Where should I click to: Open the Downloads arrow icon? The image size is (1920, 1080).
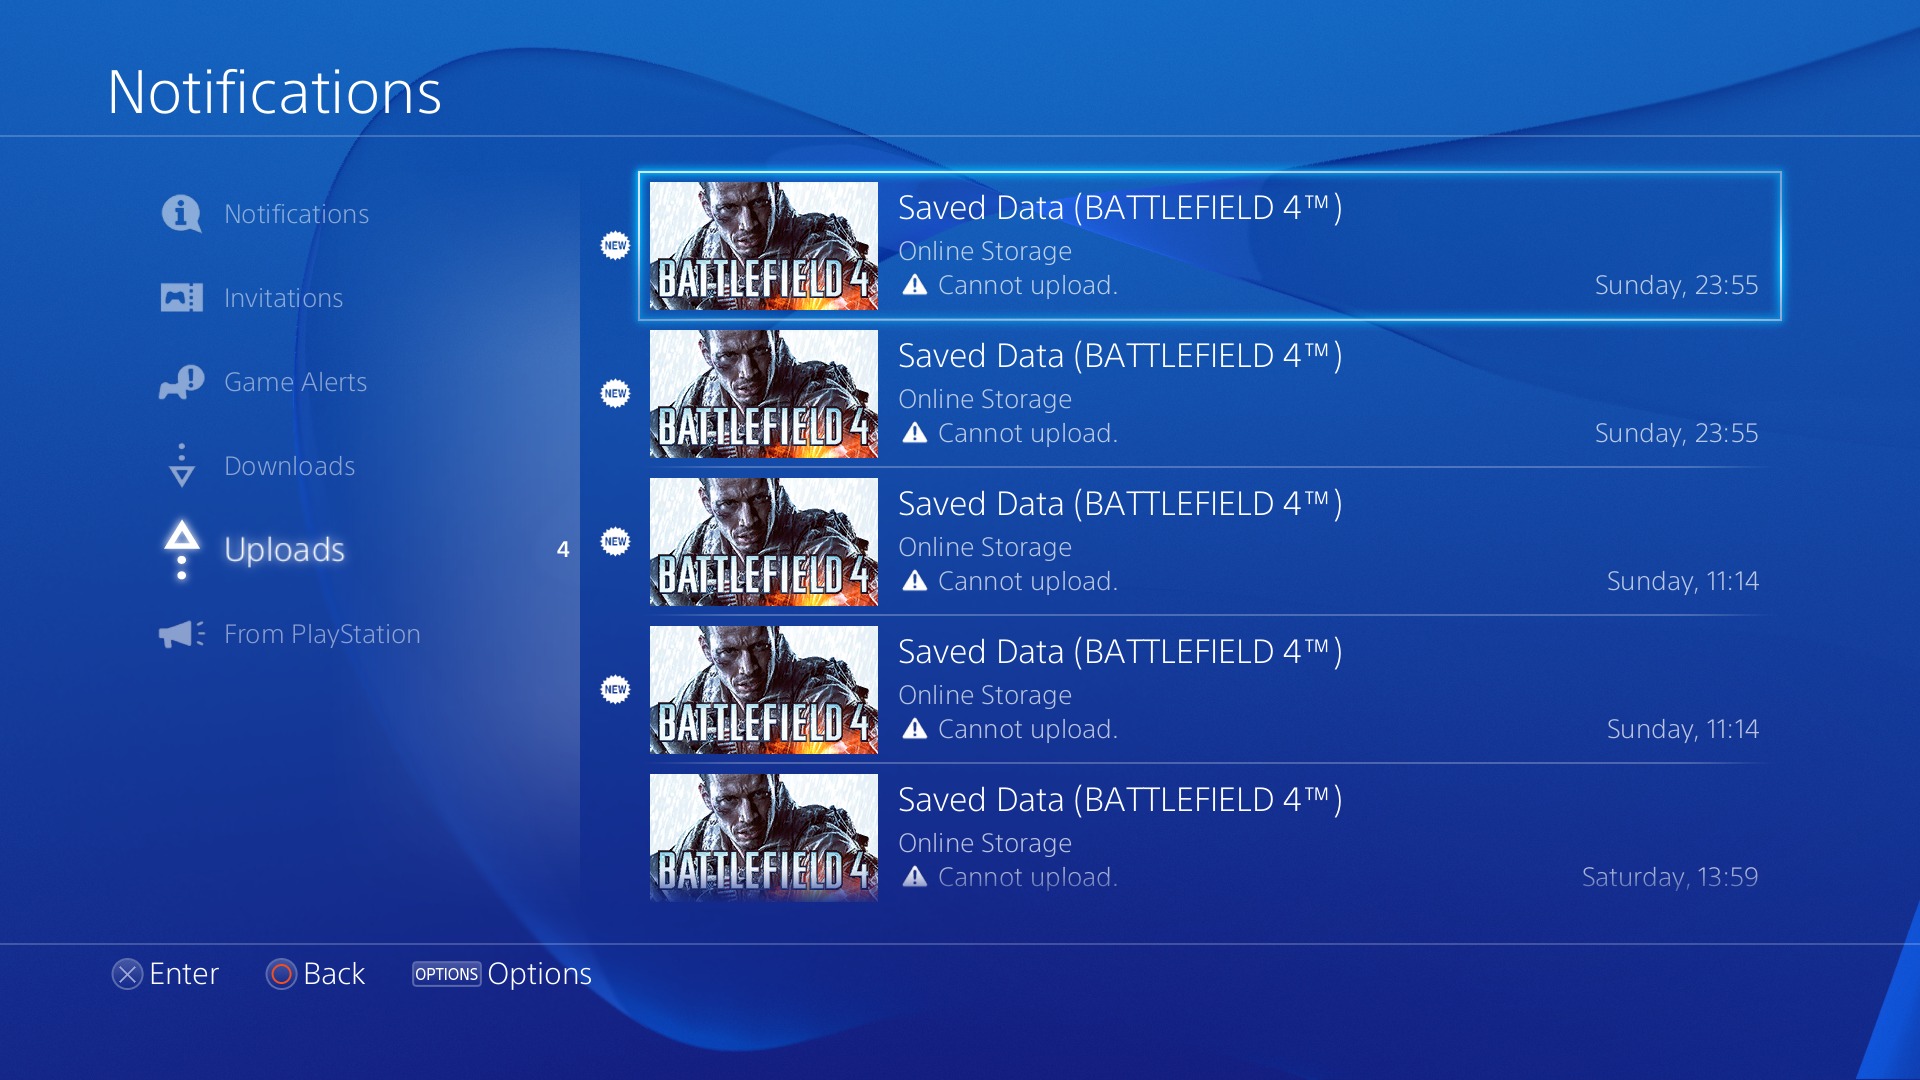[x=181, y=466]
